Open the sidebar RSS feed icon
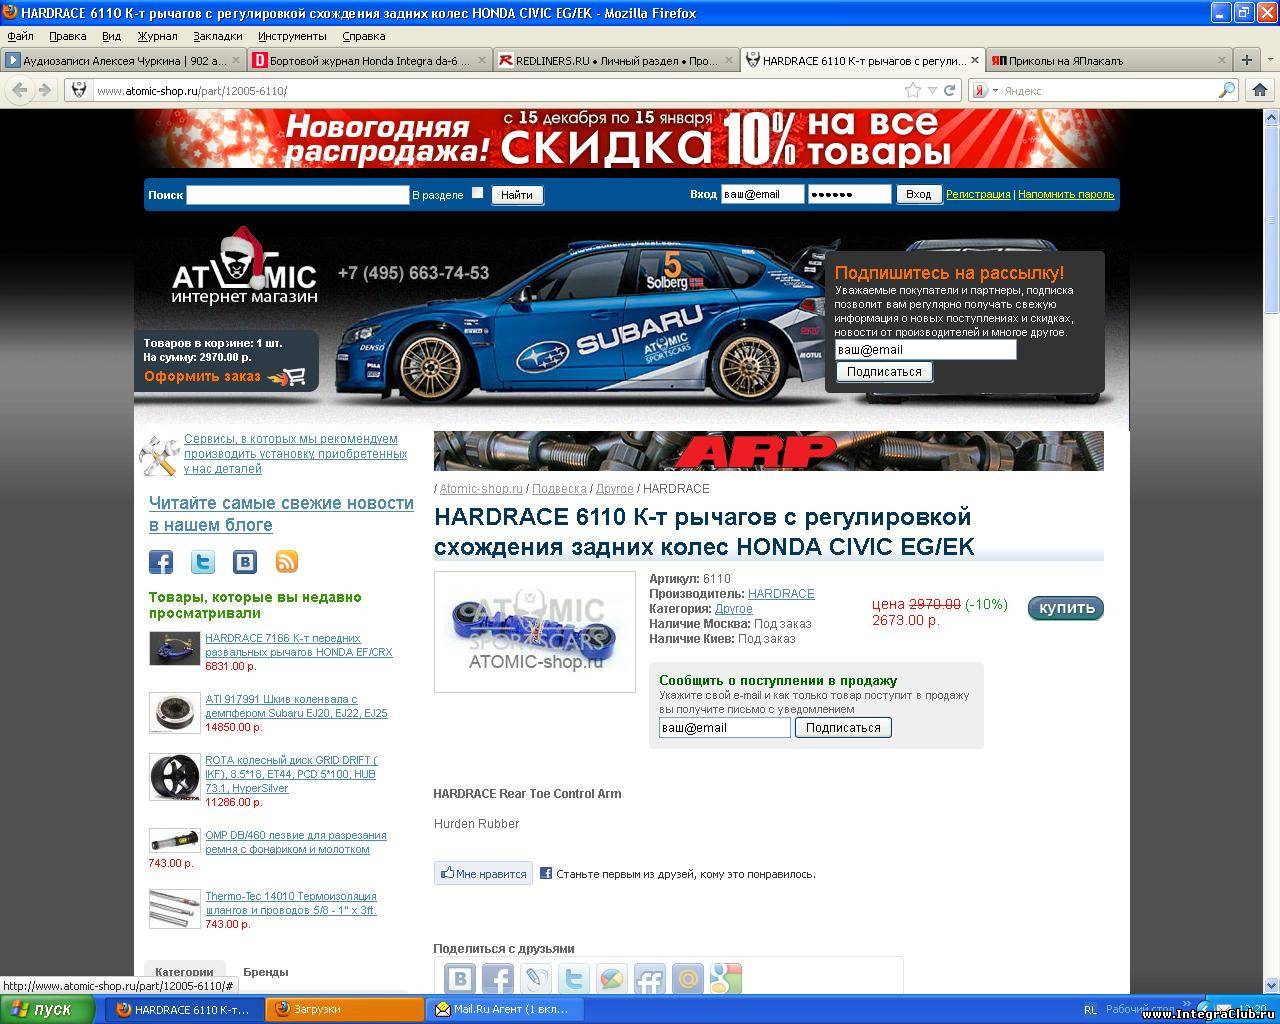 [x=287, y=562]
